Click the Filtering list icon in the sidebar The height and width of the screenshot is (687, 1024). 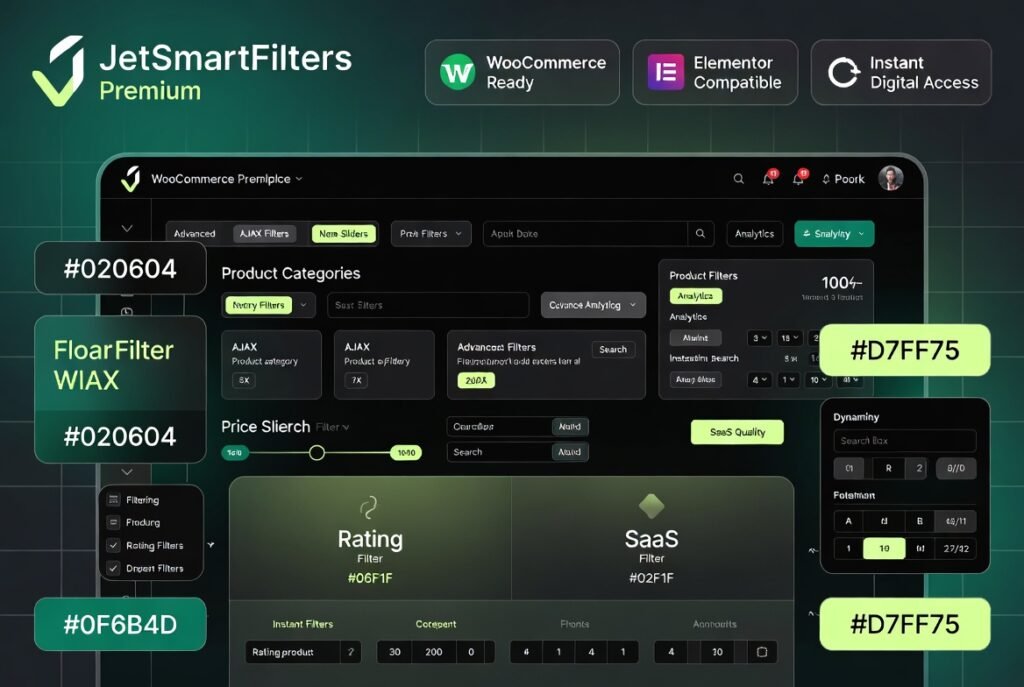[x=114, y=500]
